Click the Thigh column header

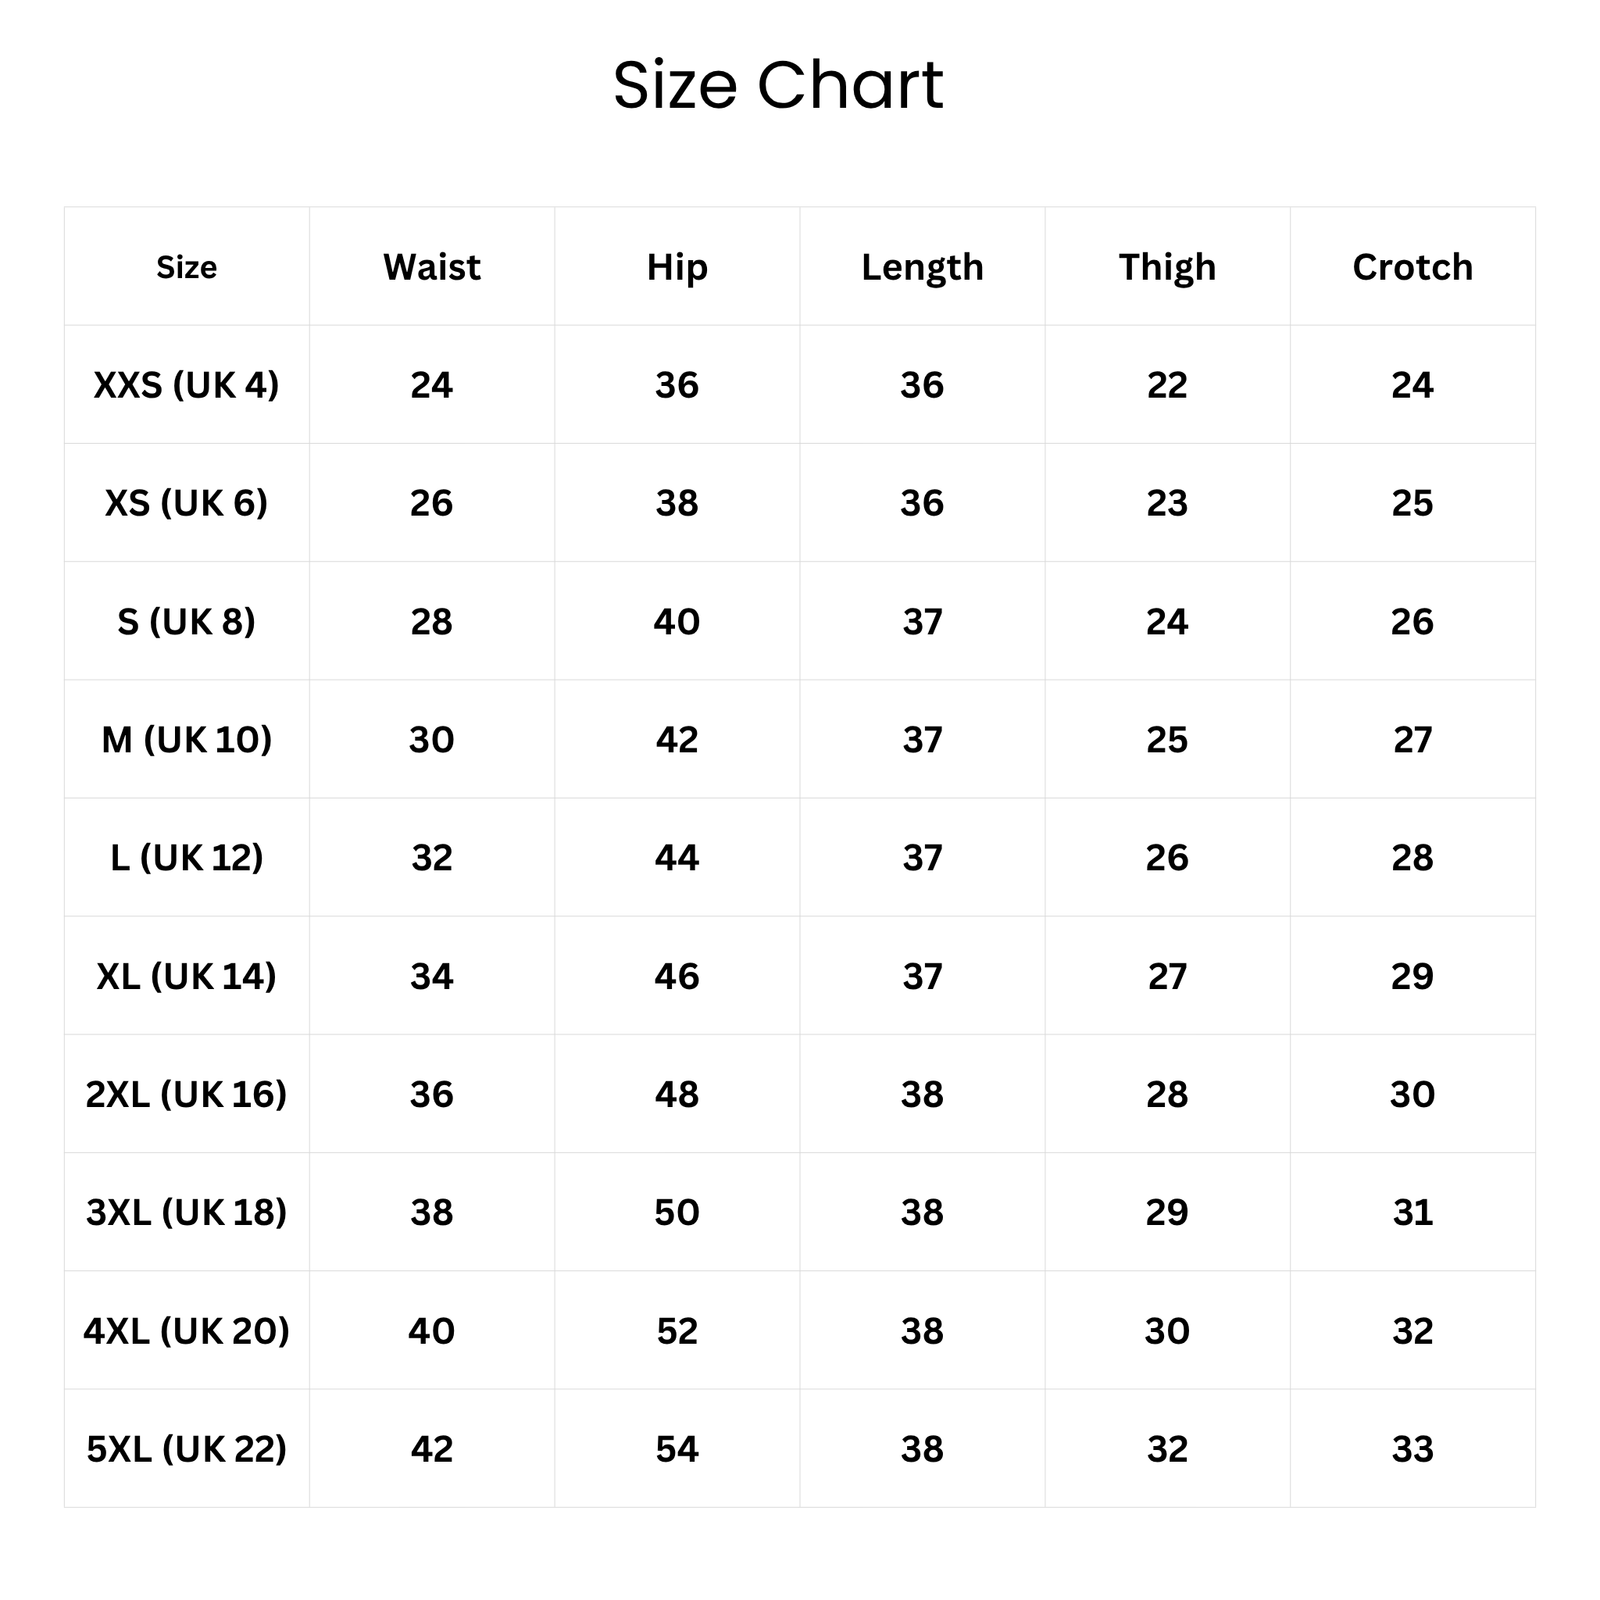point(1167,267)
